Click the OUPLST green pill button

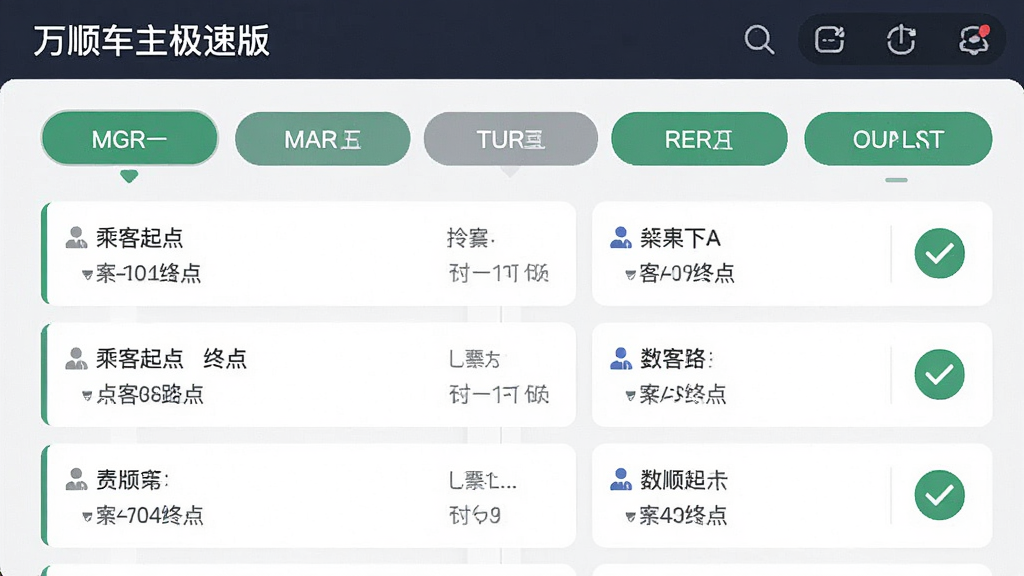click(x=898, y=138)
